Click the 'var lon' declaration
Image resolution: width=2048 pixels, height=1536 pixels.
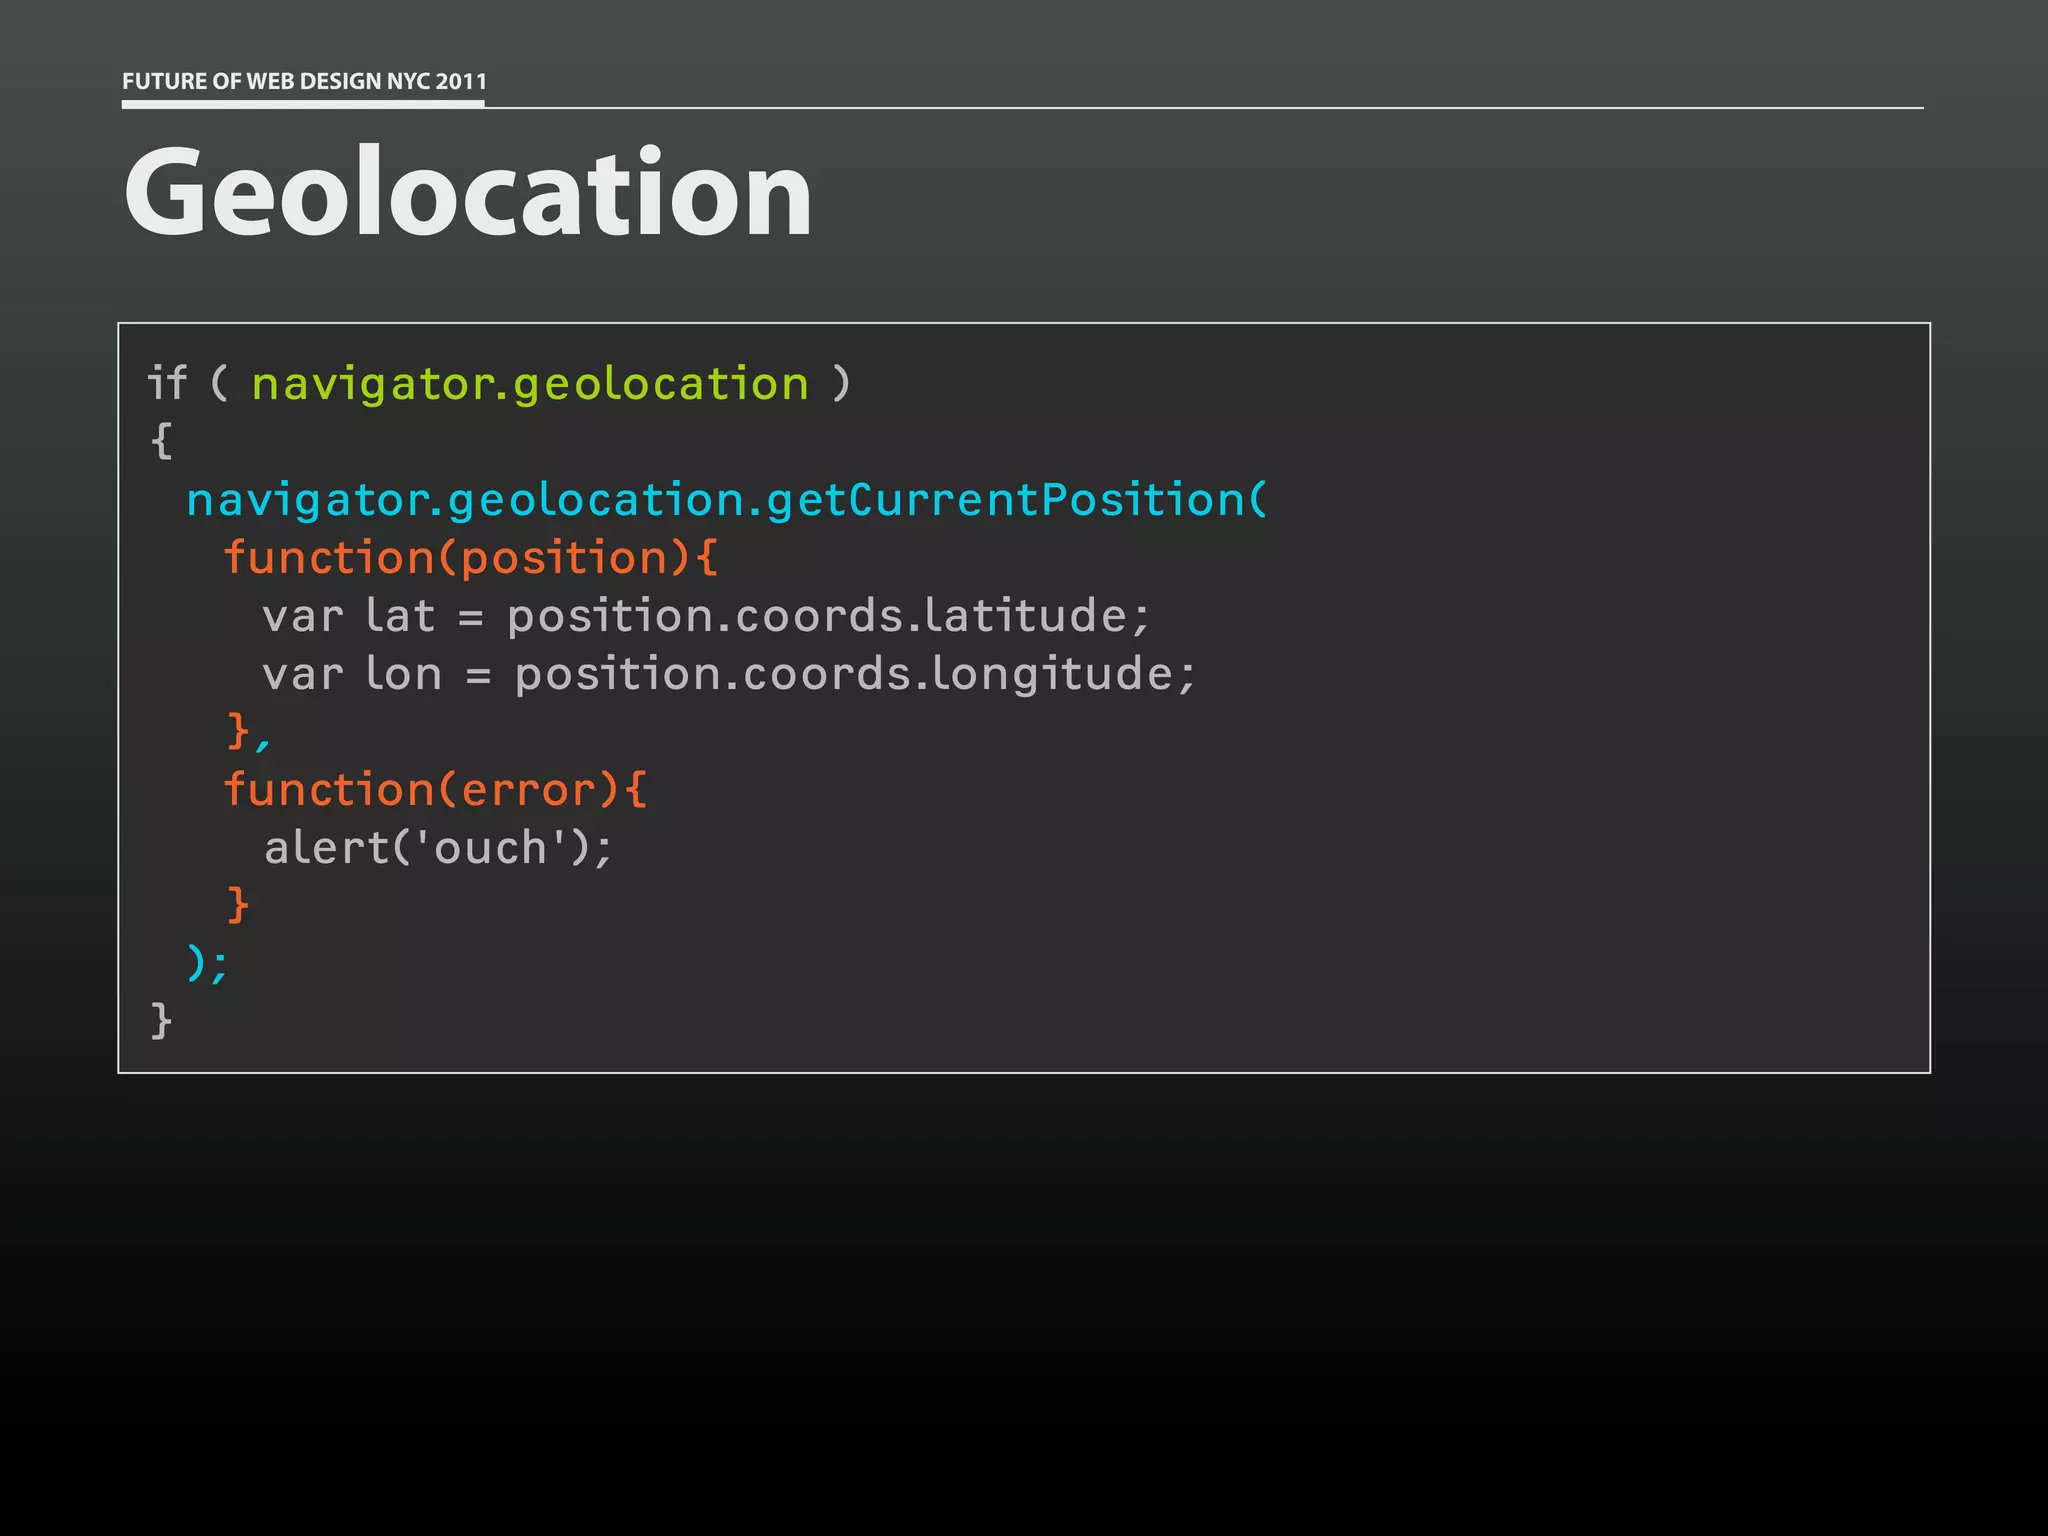pyautogui.click(x=352, y=674)
